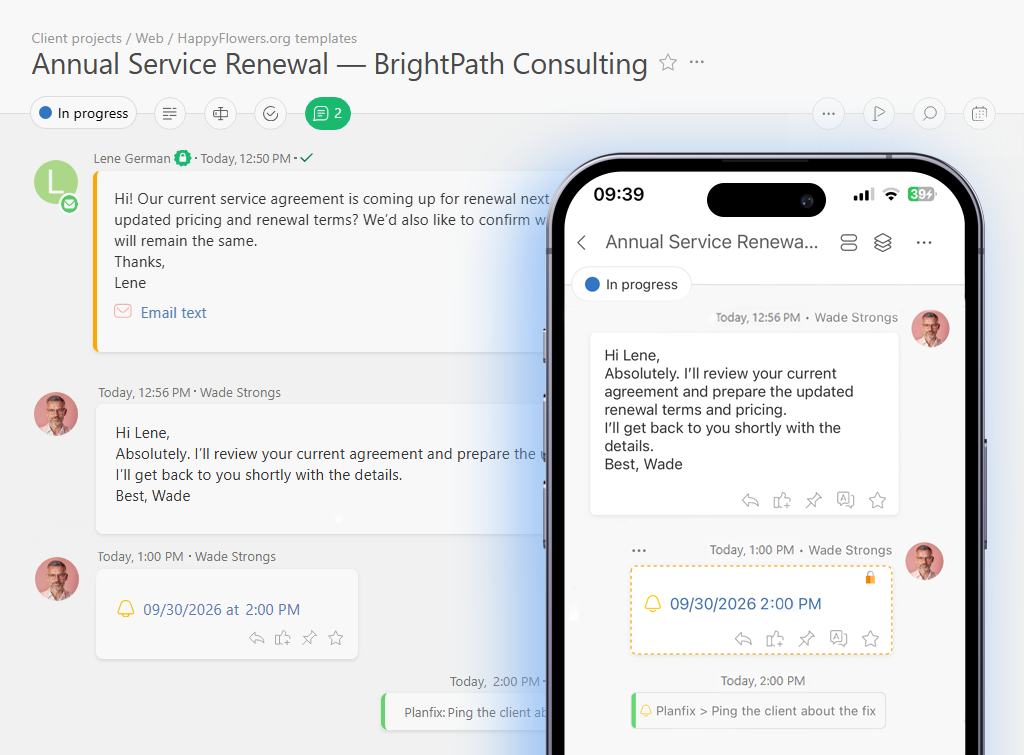The height and width of the screenshot is (755, 1024).
Task: Like the phone reminder comment
Action: 775,639
